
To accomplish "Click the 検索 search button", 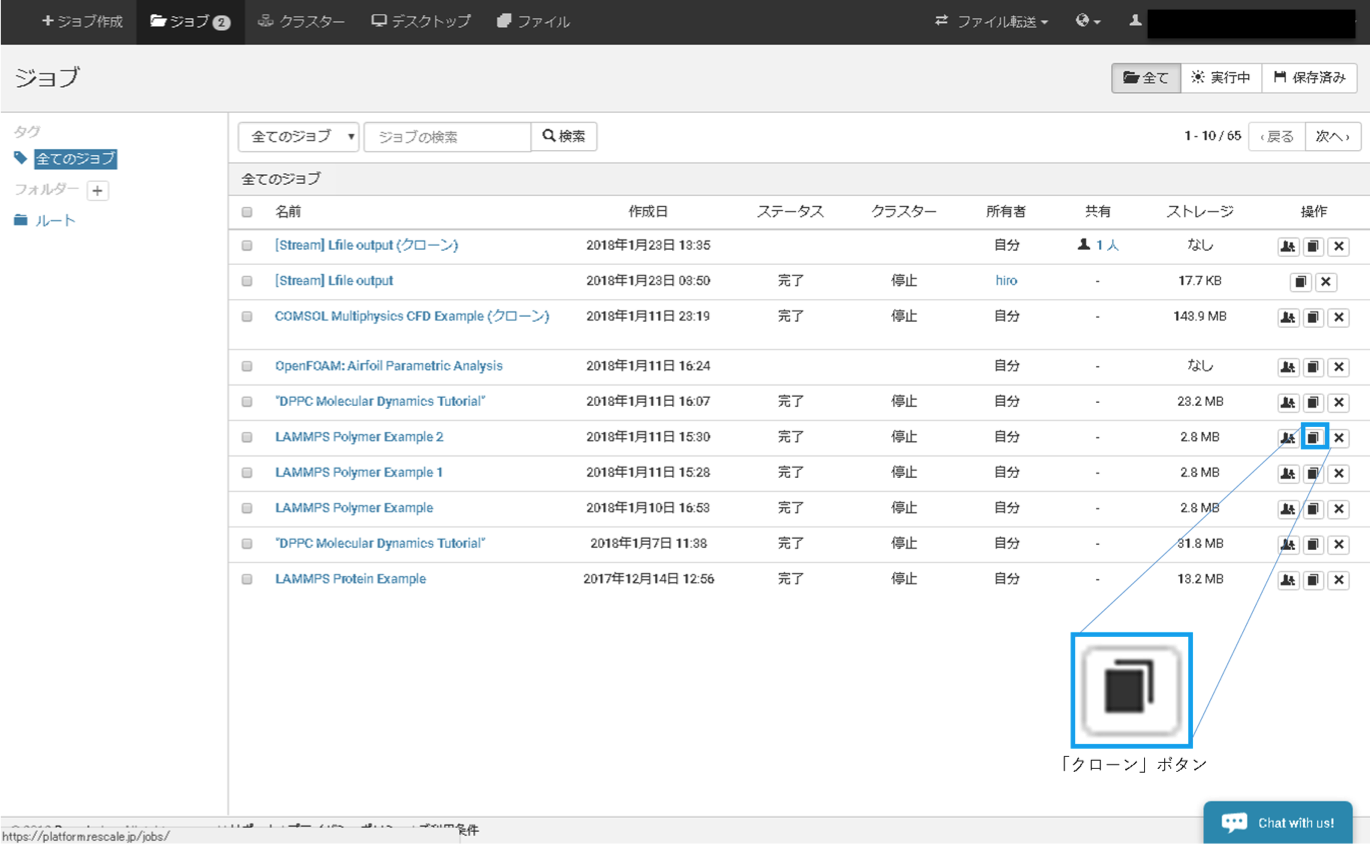I will (564, 137).
